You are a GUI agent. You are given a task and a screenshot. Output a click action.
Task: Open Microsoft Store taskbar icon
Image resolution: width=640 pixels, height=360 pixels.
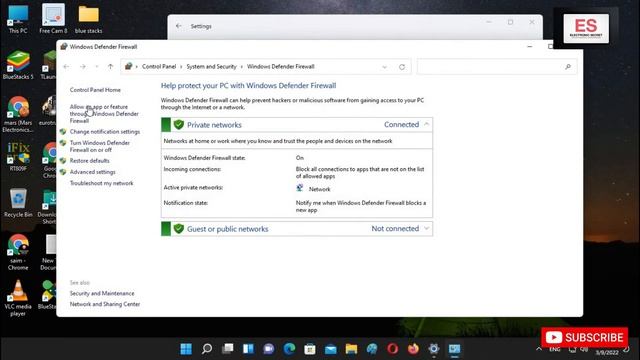[x=310, y=349]
